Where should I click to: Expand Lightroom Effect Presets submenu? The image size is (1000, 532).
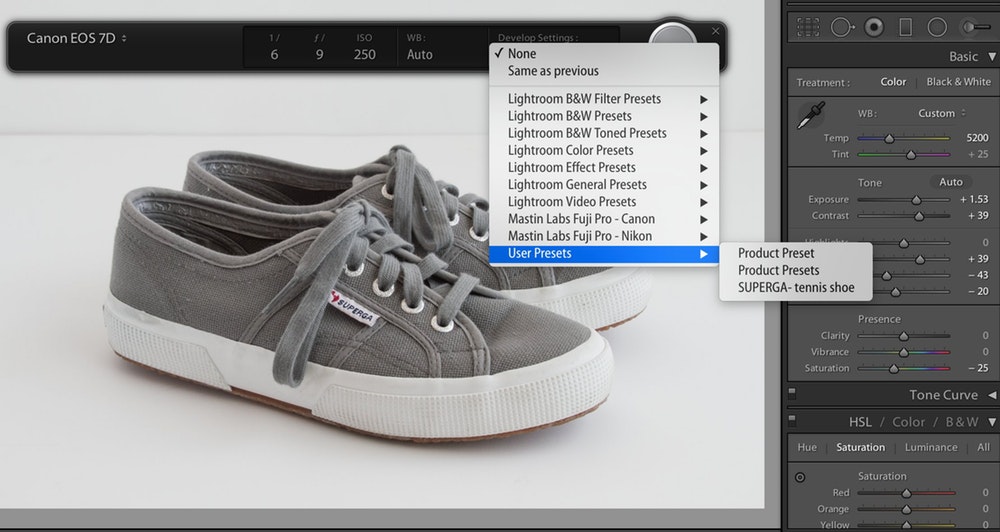coord(603,168)
